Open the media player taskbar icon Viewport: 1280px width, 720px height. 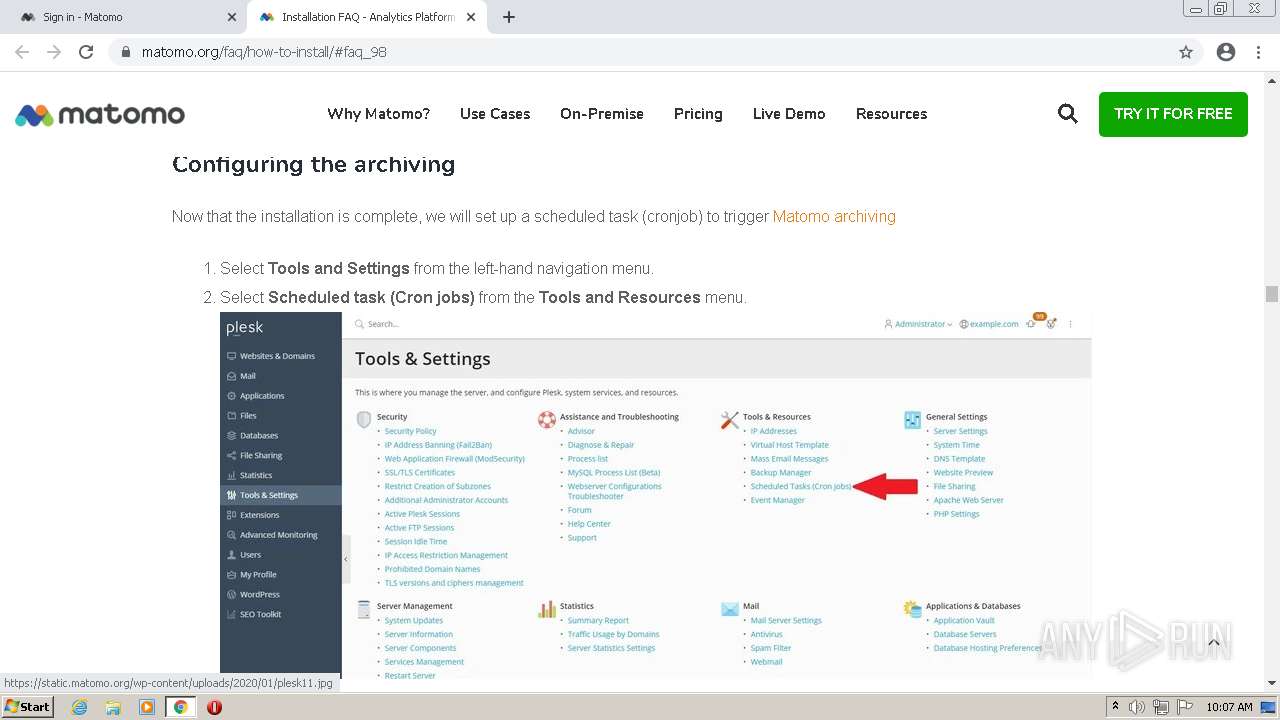click(x=147, y=707)
